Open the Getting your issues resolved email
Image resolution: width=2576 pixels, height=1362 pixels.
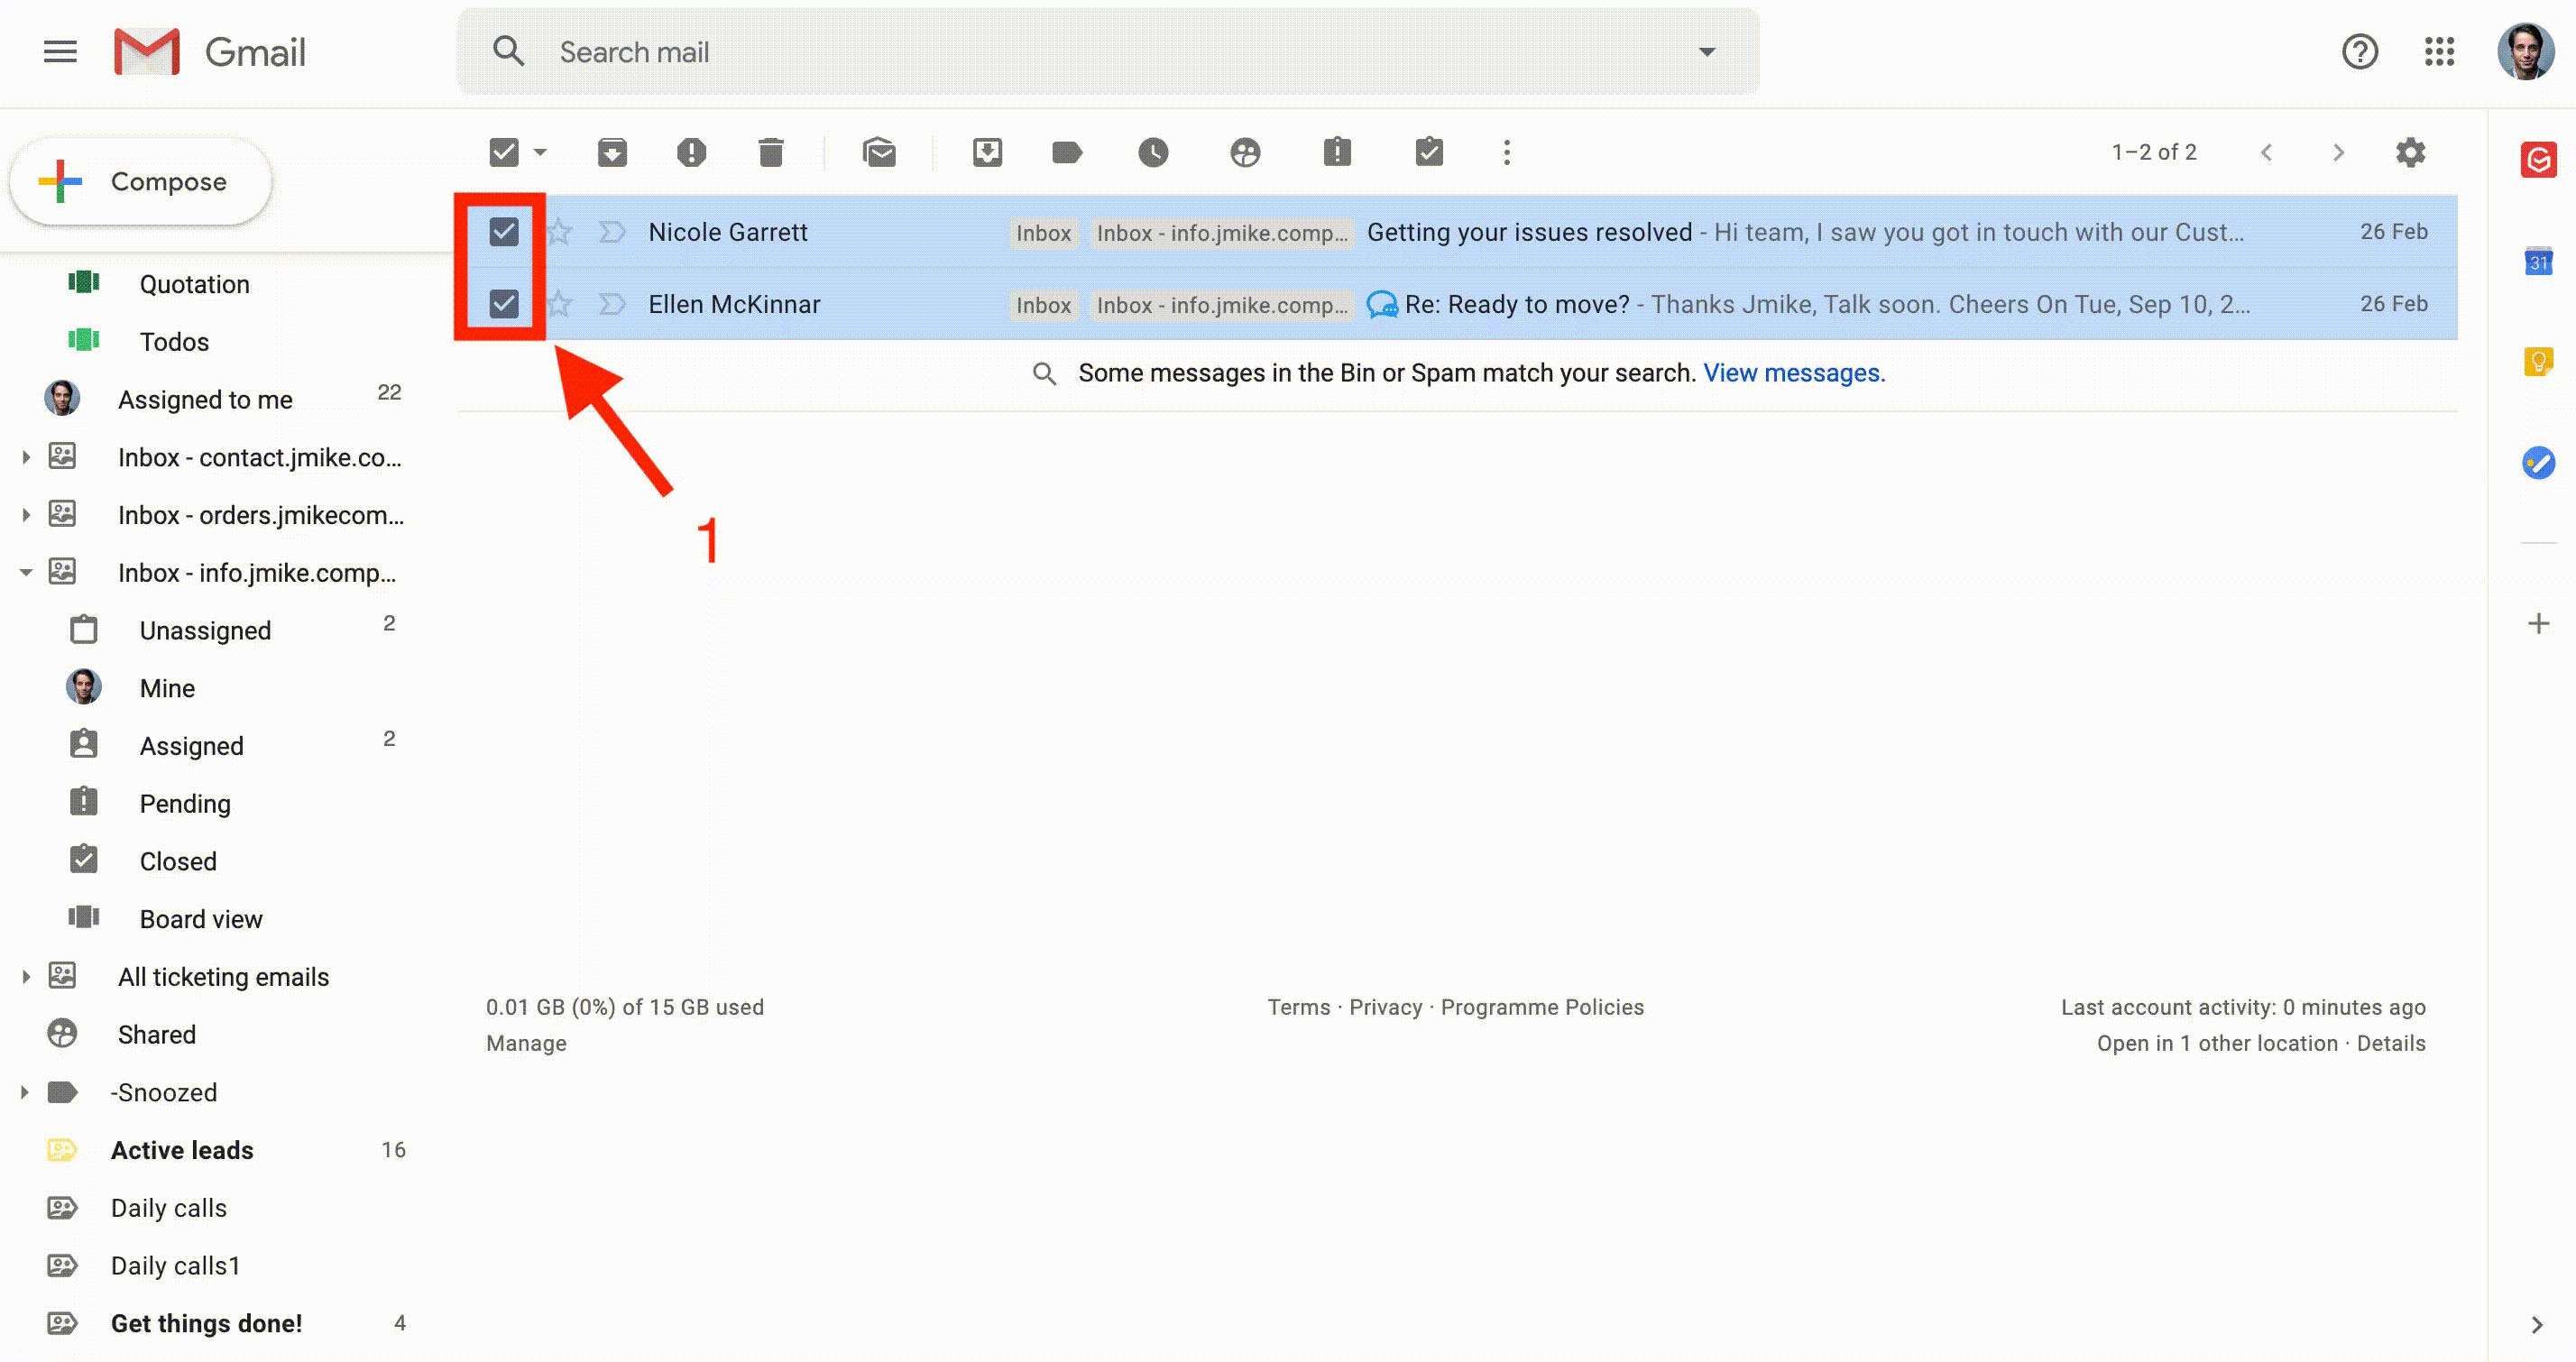click(1529, 232)
